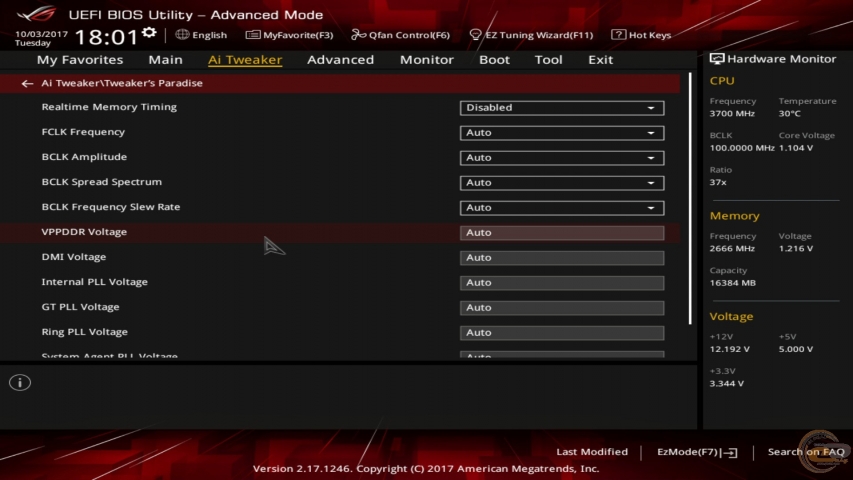Open FCLK Frequency dropdown
This screenshot has height=480, width=853.
pos(561,133)
